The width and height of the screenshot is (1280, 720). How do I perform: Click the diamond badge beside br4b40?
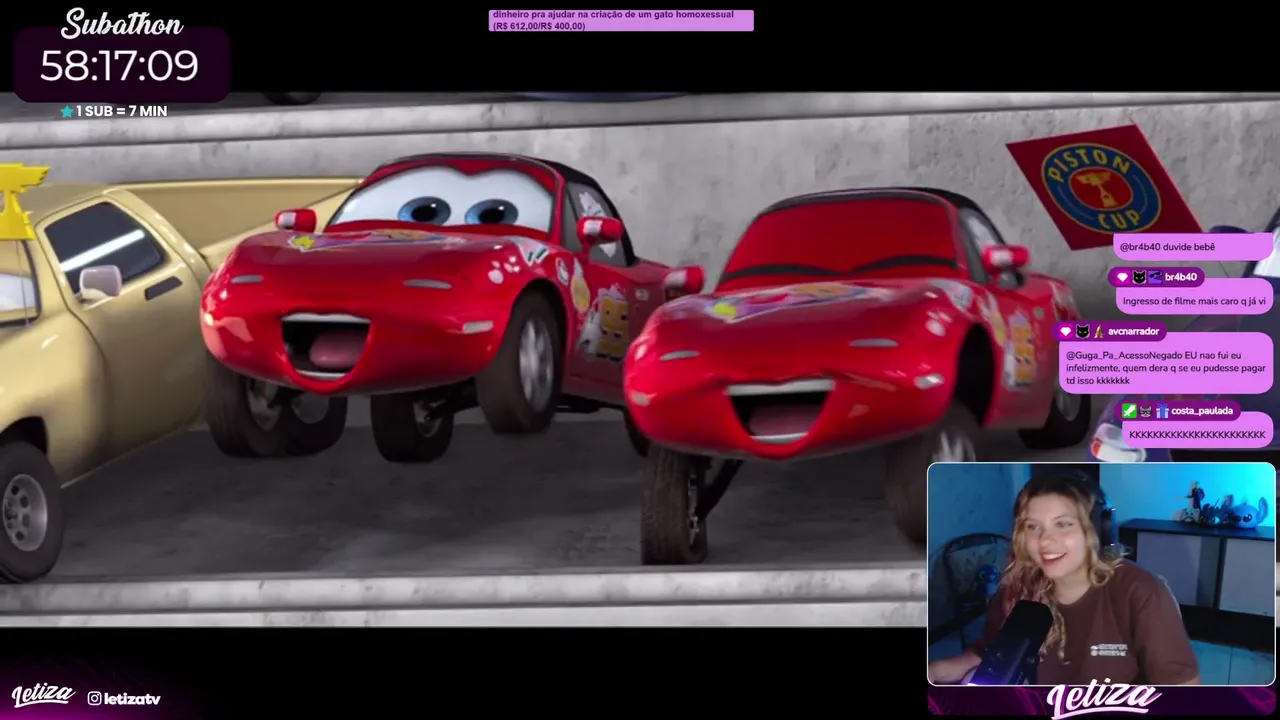pos(1122,277)
